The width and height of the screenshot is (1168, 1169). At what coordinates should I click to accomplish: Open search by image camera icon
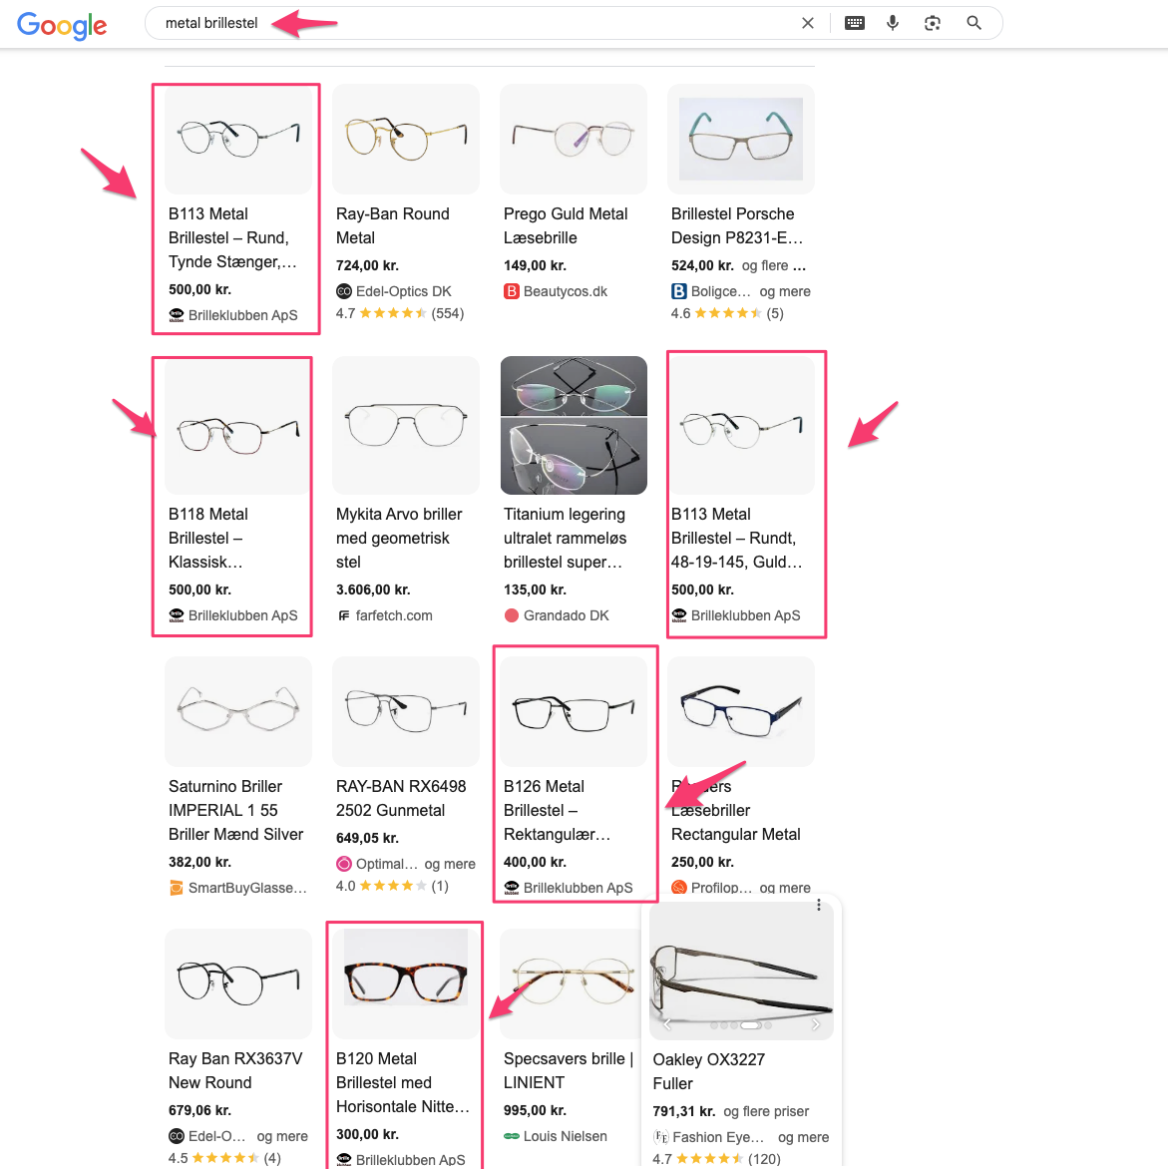tap(932, 23)
